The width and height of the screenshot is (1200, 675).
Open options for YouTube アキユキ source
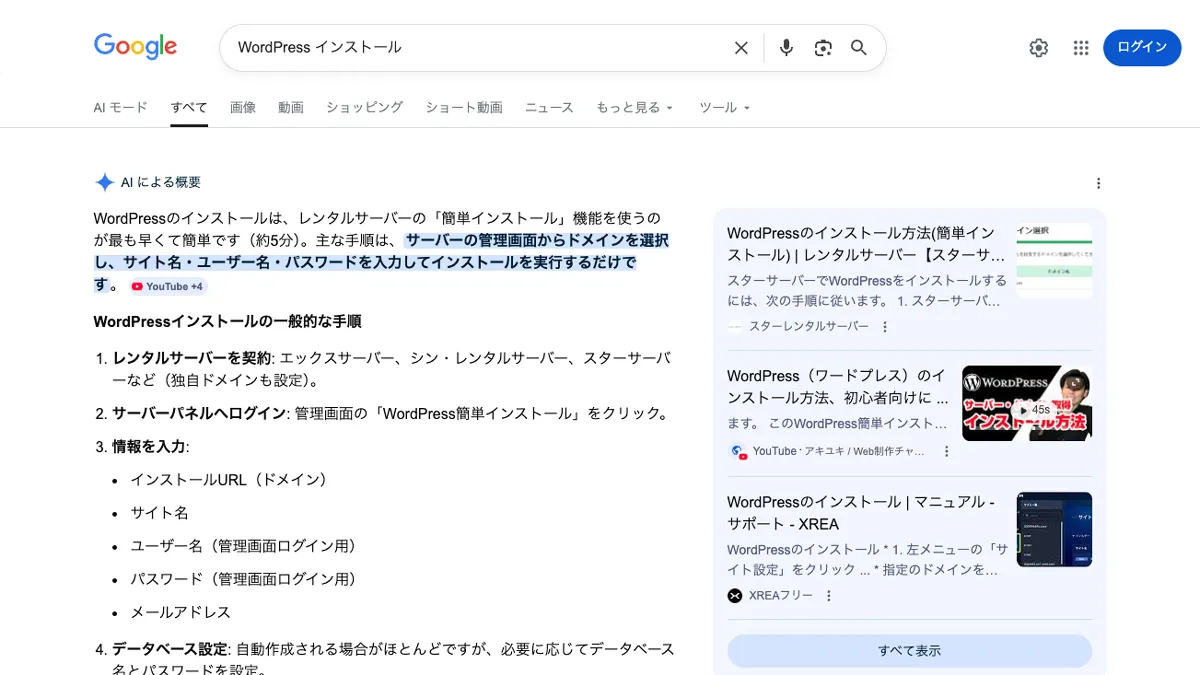tap(946, 451)
